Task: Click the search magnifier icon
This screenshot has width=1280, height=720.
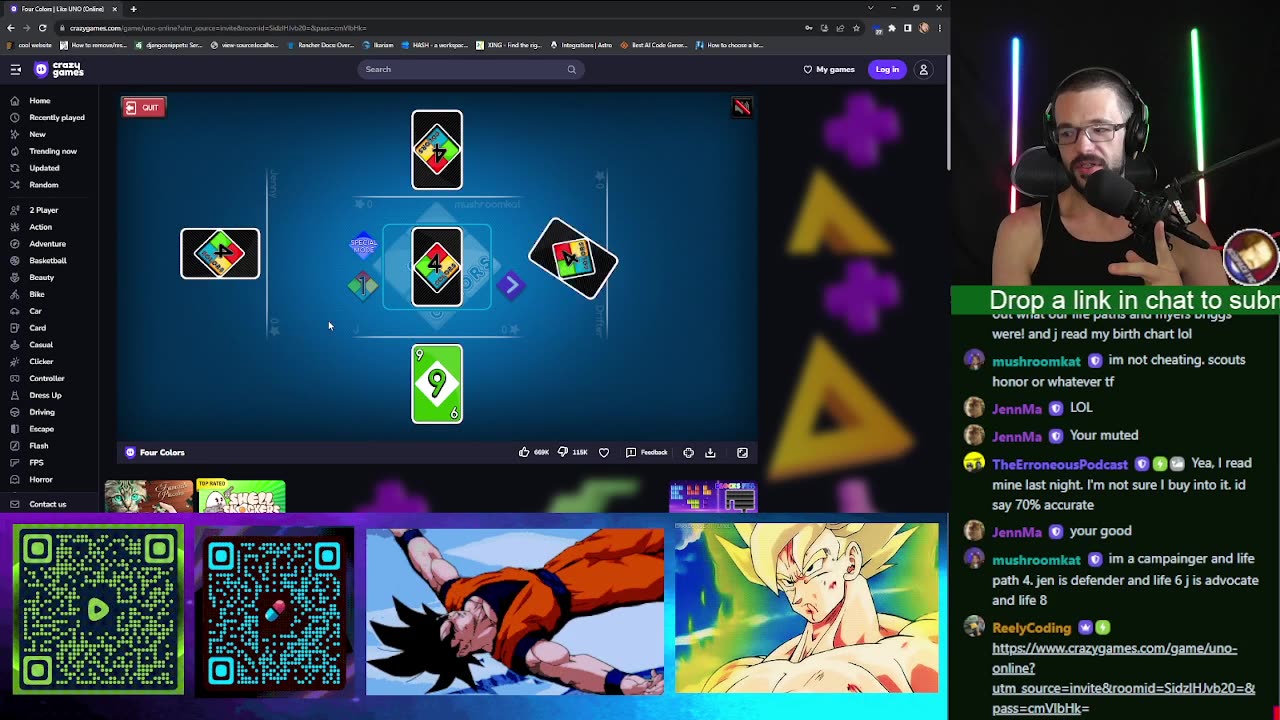Action: coord(571,69)
